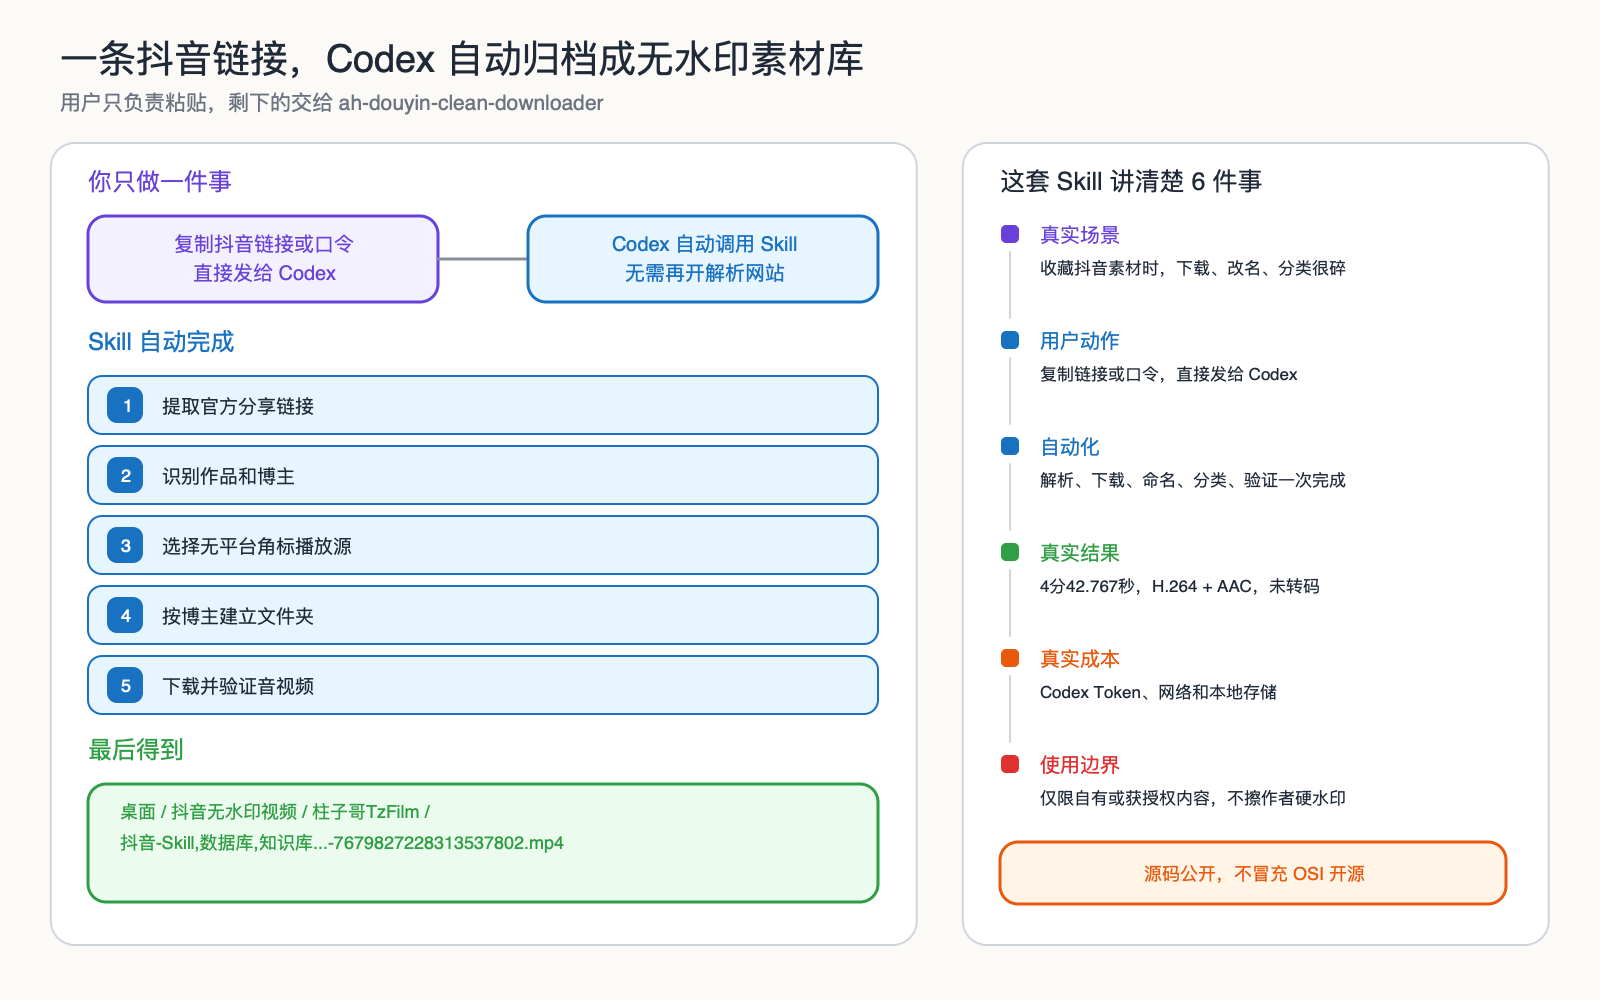Click the step text 识别作品和博主
Viewport: 1600px width, 1000px height.
228,476
